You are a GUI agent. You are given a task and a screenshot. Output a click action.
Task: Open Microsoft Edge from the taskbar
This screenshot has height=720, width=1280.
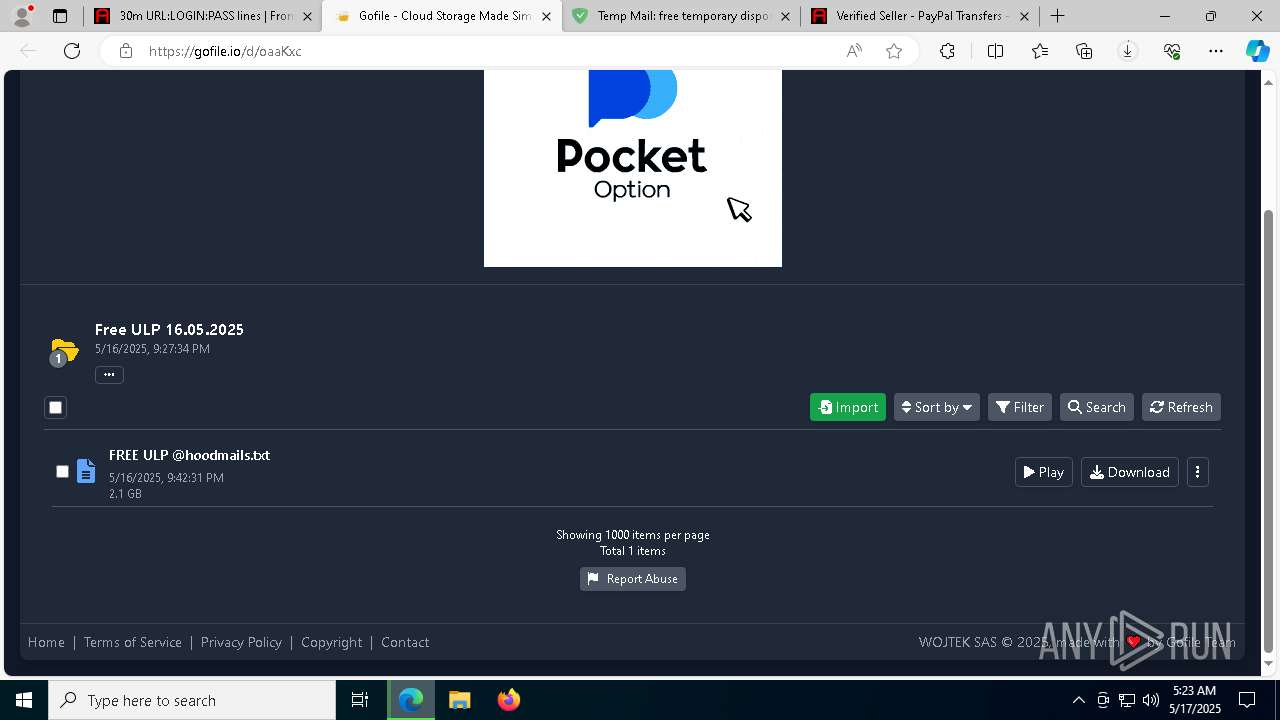coord(411,700)
